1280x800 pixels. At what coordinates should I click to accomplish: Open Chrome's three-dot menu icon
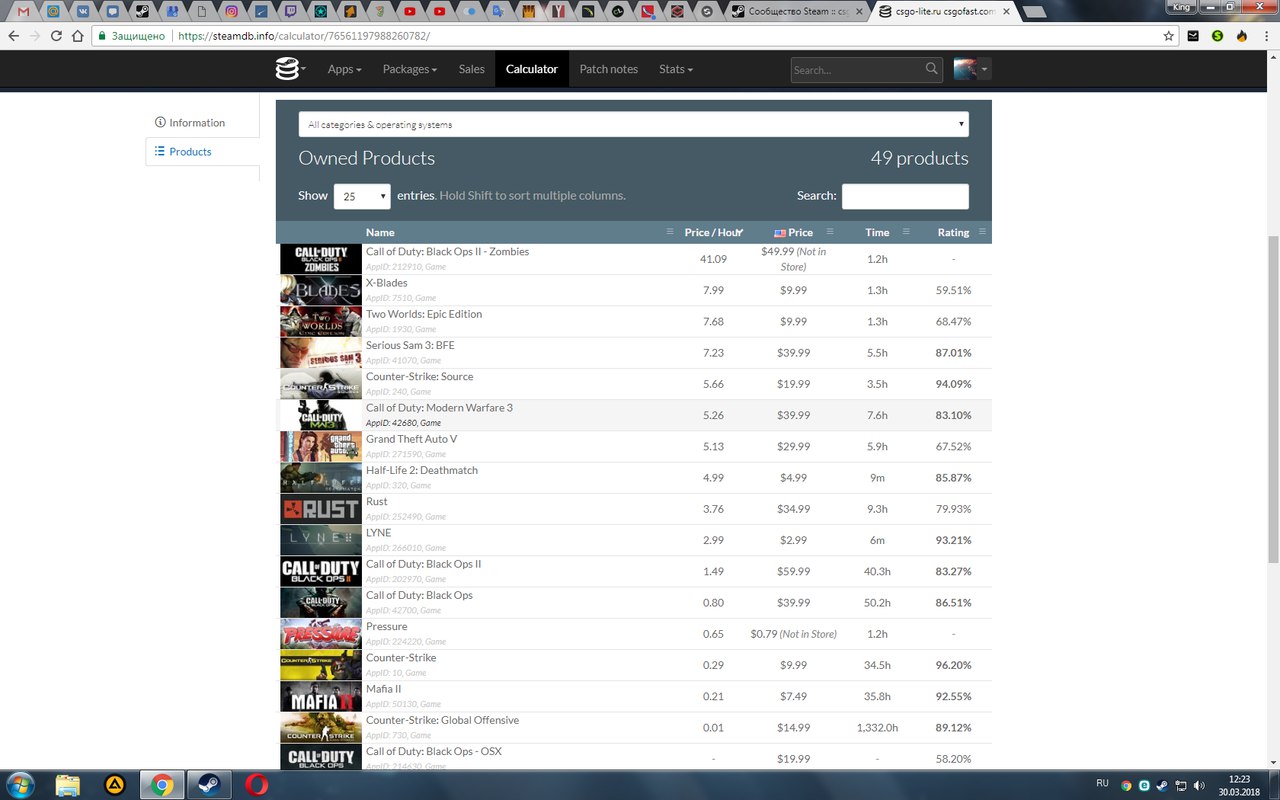(x=1265, y=35)
